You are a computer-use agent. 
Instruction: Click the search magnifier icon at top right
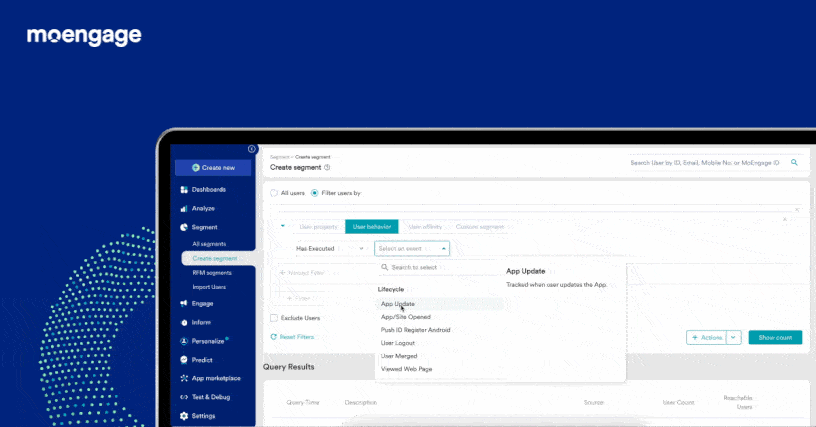tap(794, 163)
